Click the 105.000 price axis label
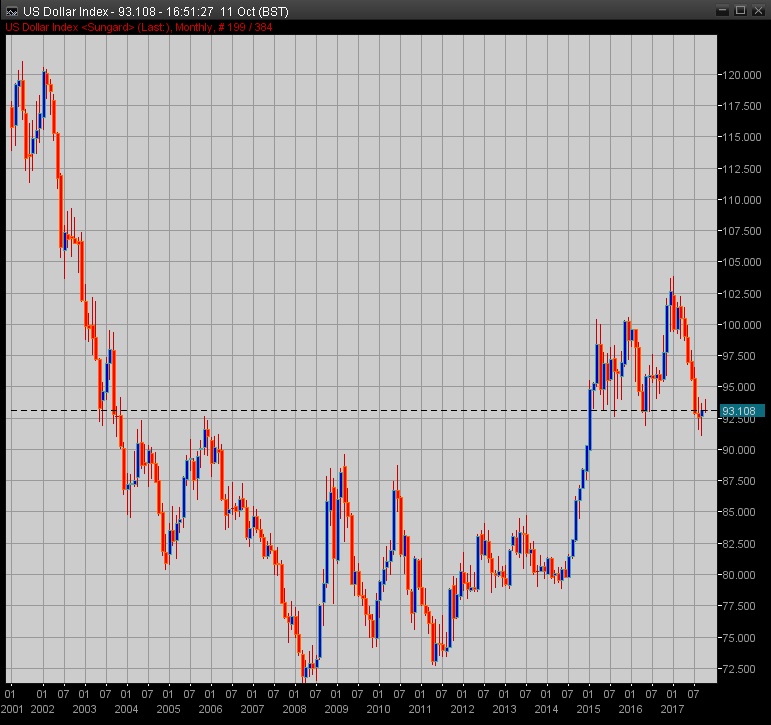 point(739,262)
